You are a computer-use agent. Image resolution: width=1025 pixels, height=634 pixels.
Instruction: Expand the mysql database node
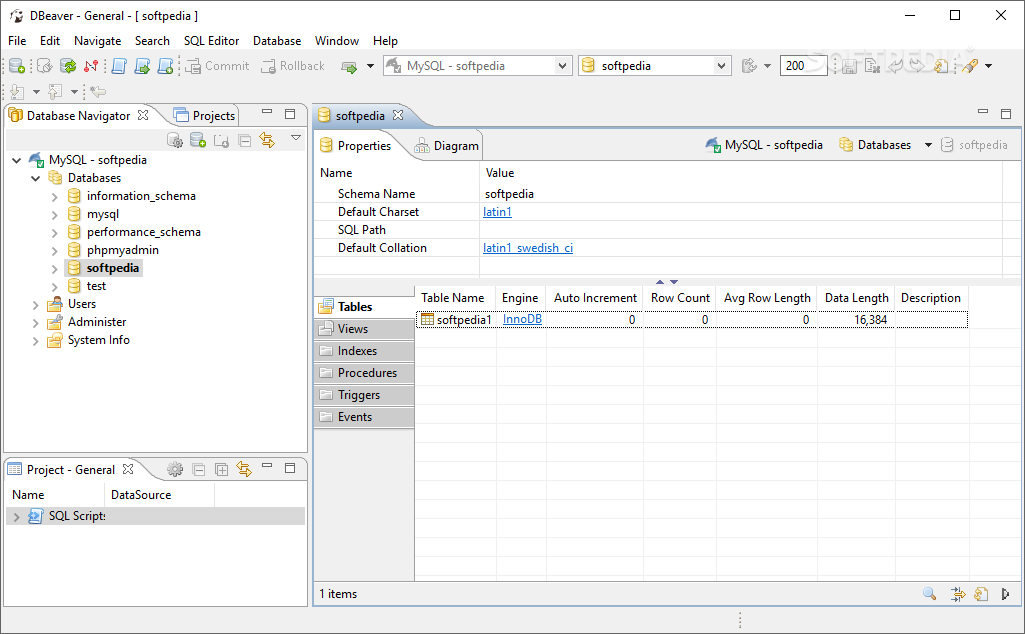55,214
